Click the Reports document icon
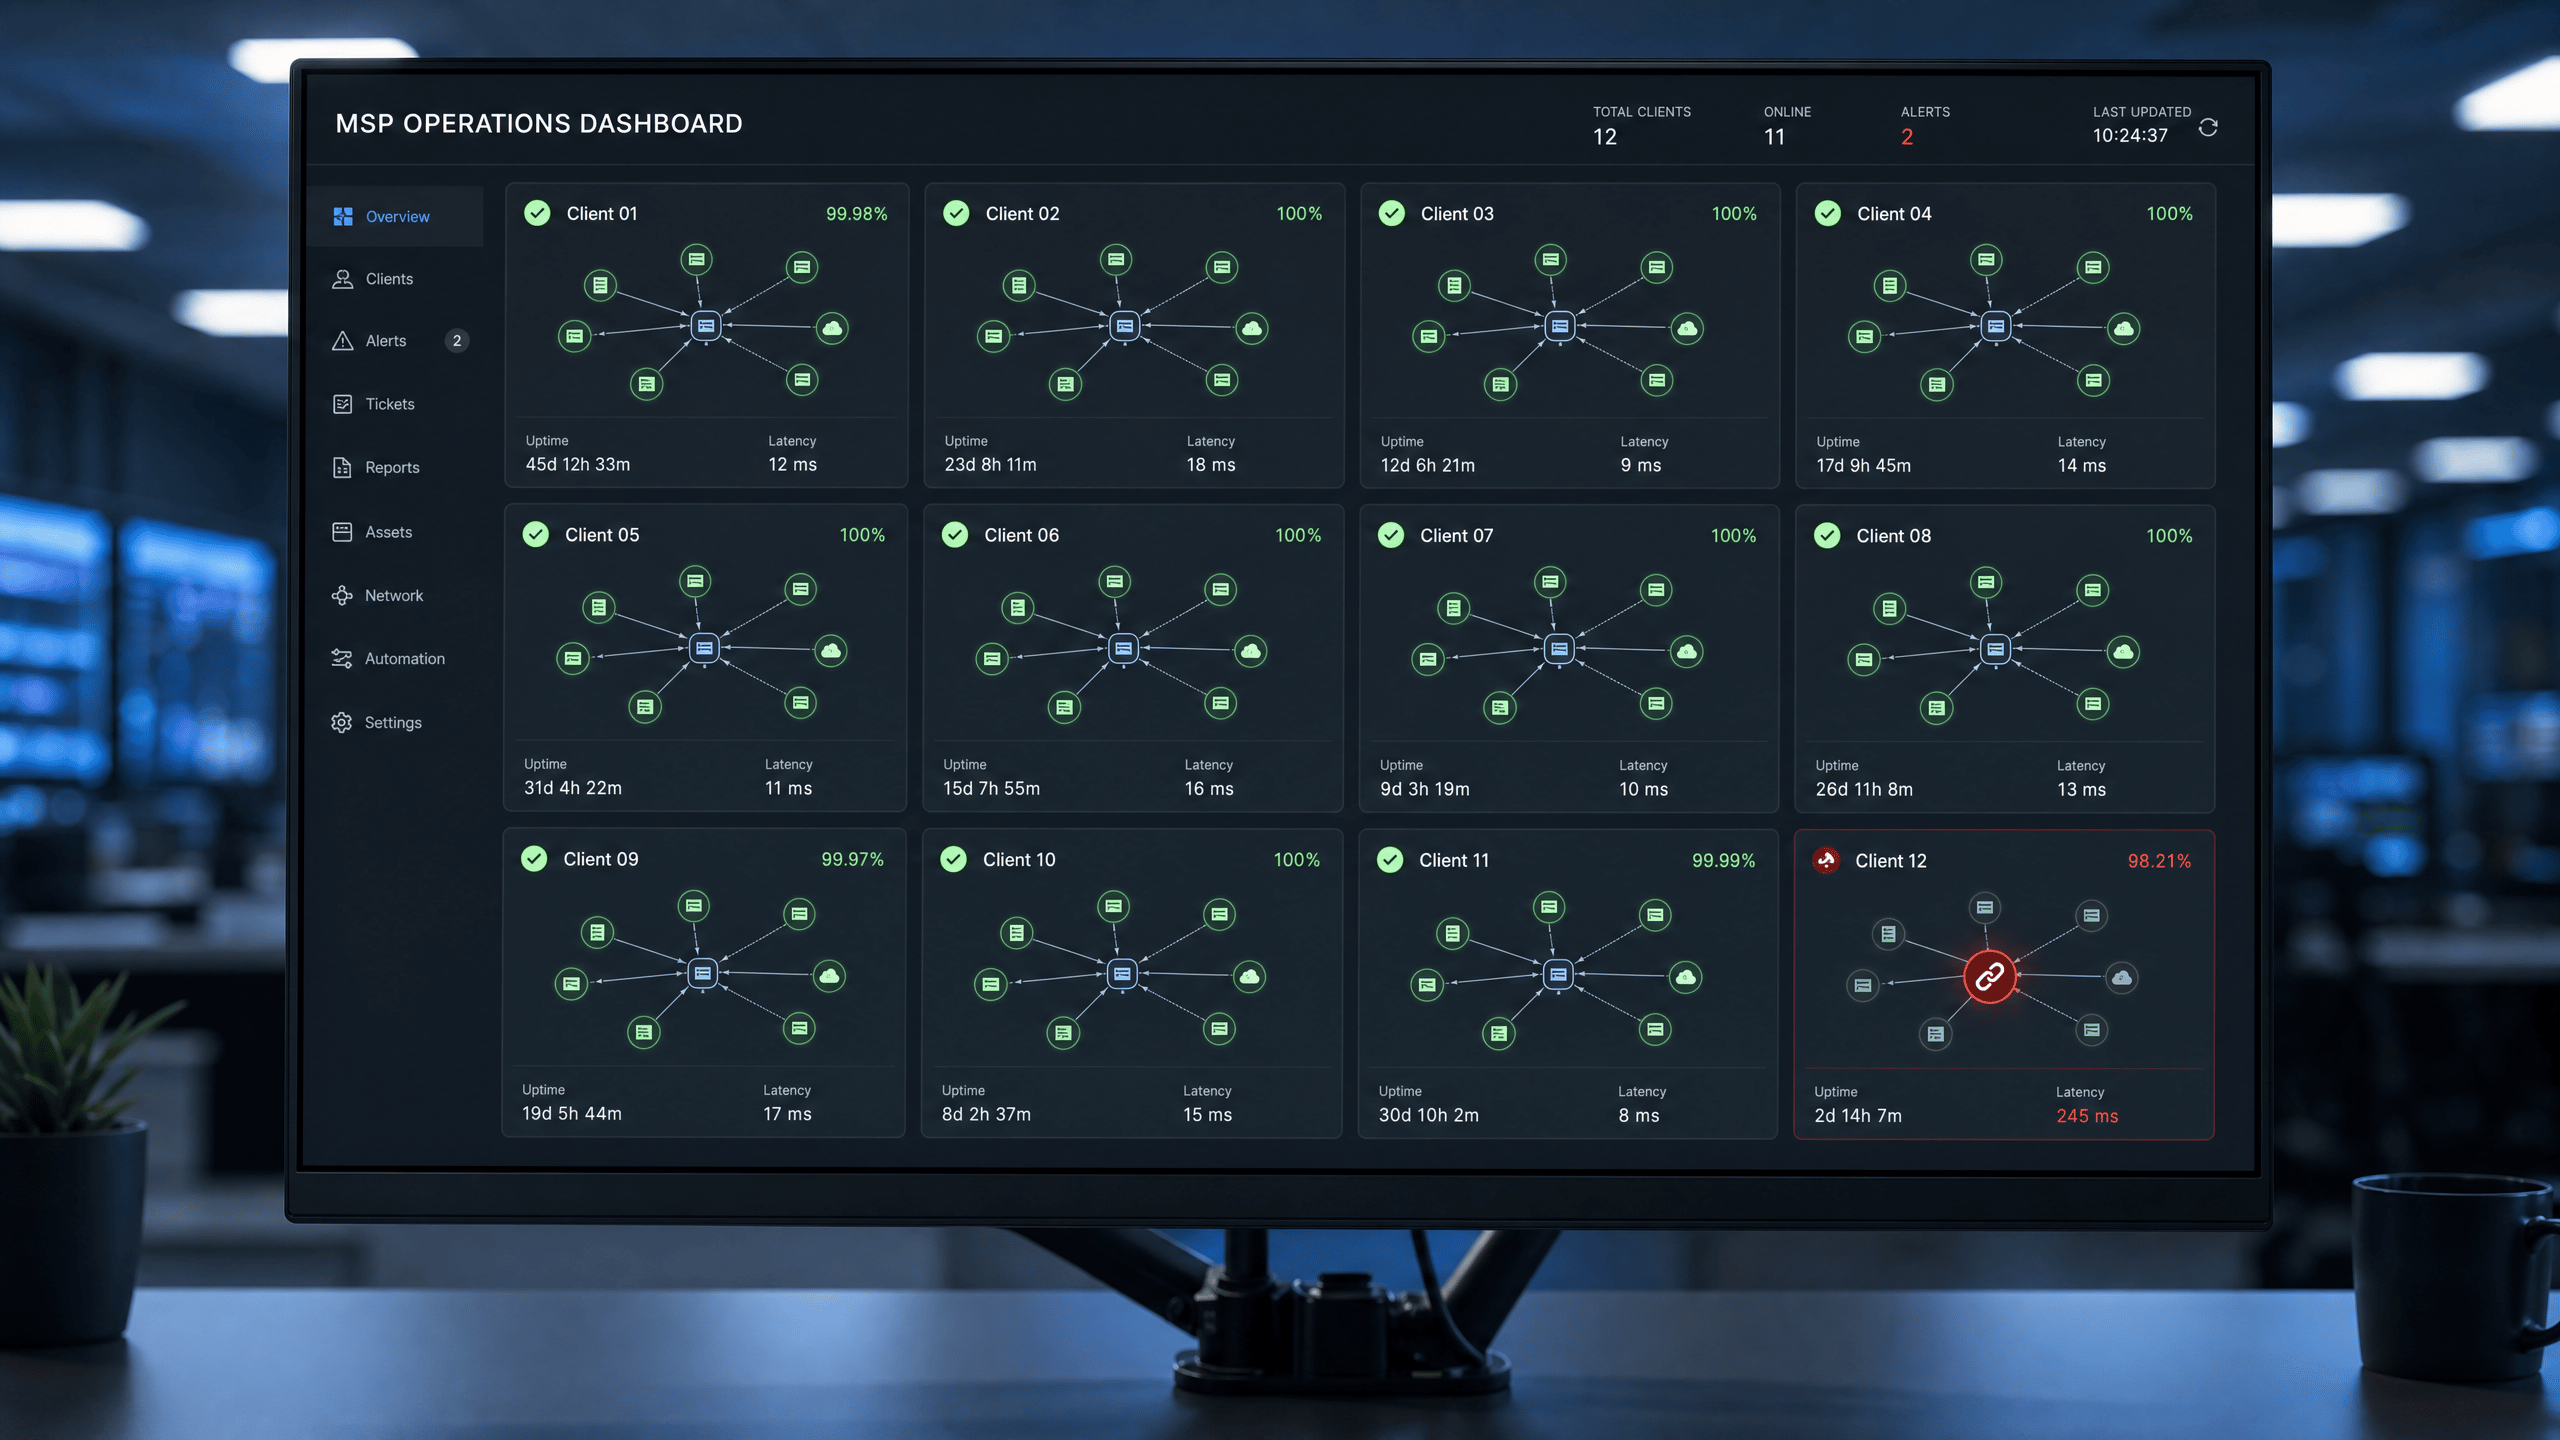The width and height of the screenshot is (2560, 1440). pos(342,467)
